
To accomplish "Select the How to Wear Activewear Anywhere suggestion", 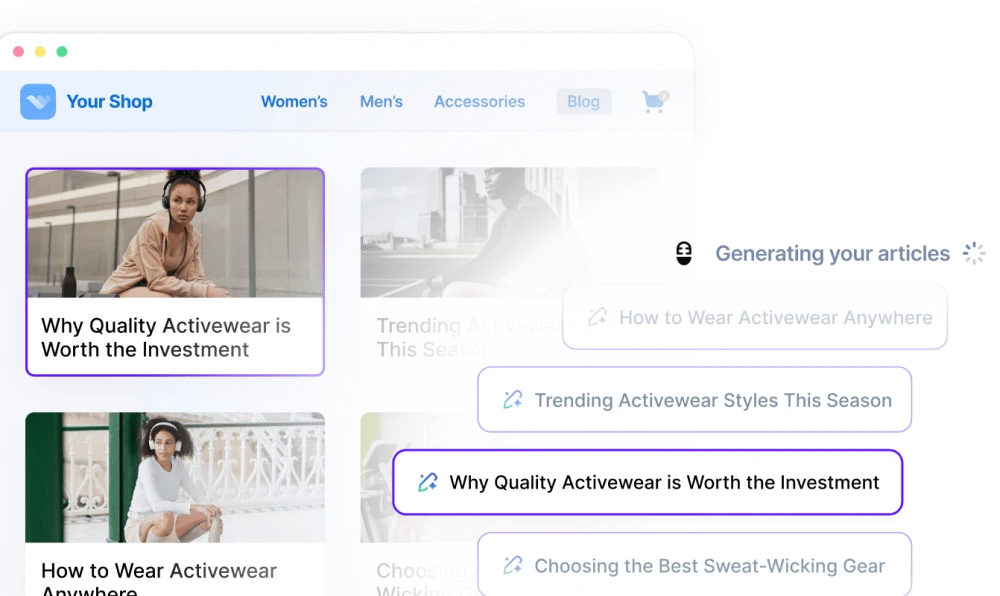I will pyautogui.click(x=755, y=317).
